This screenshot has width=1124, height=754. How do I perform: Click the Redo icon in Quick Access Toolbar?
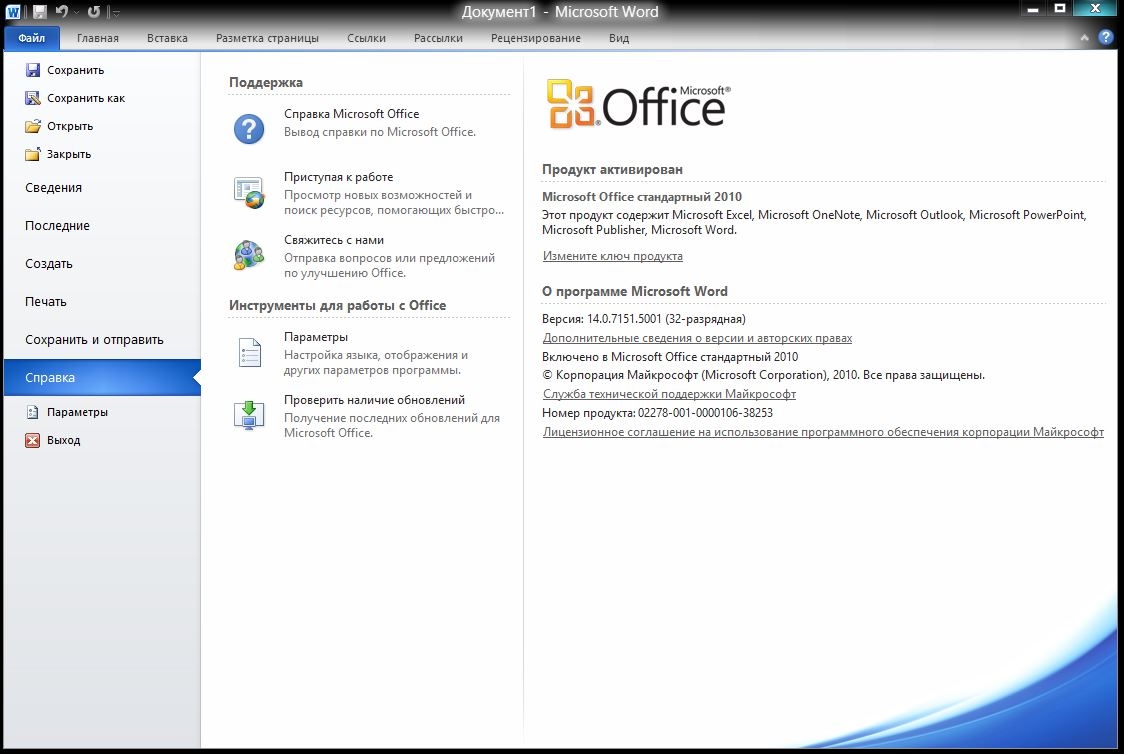point(94,12)
